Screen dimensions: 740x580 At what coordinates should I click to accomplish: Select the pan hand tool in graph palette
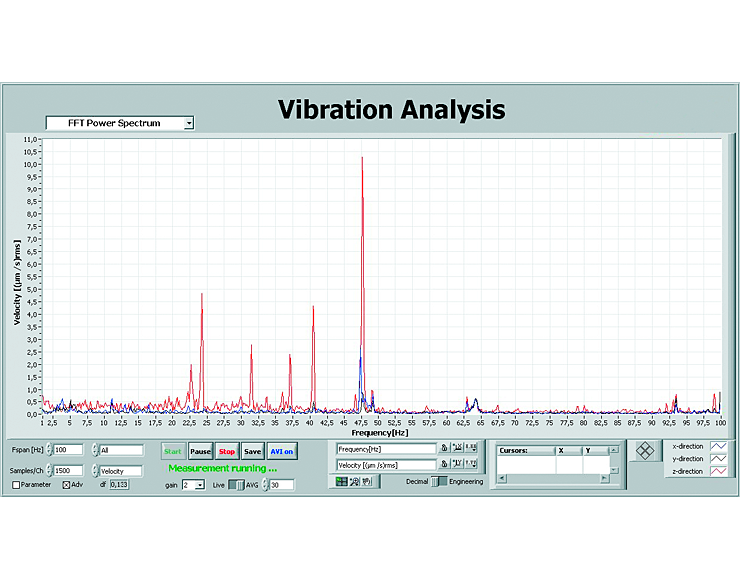(x=366, y=482)
